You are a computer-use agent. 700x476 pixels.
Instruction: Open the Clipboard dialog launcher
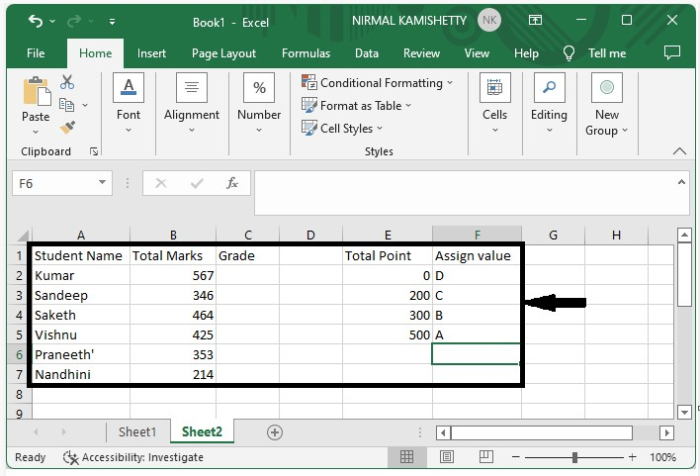point(94,152)
